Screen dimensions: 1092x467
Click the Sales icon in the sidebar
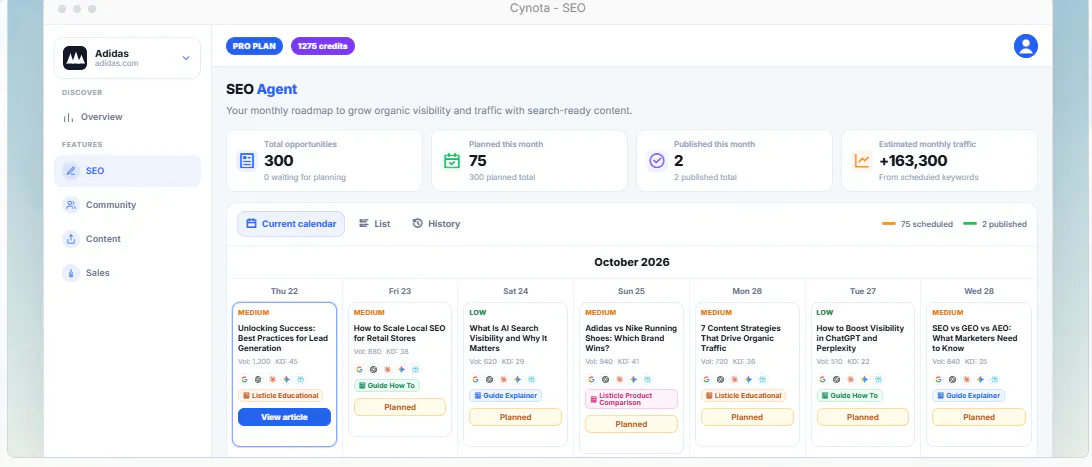click(x=70, y=273)
